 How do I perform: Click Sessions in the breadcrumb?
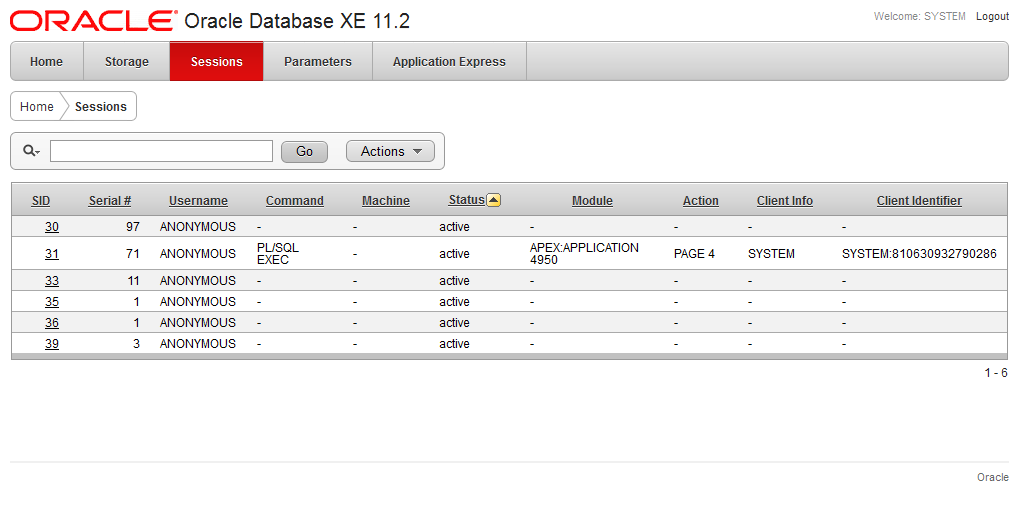(101, 107)
